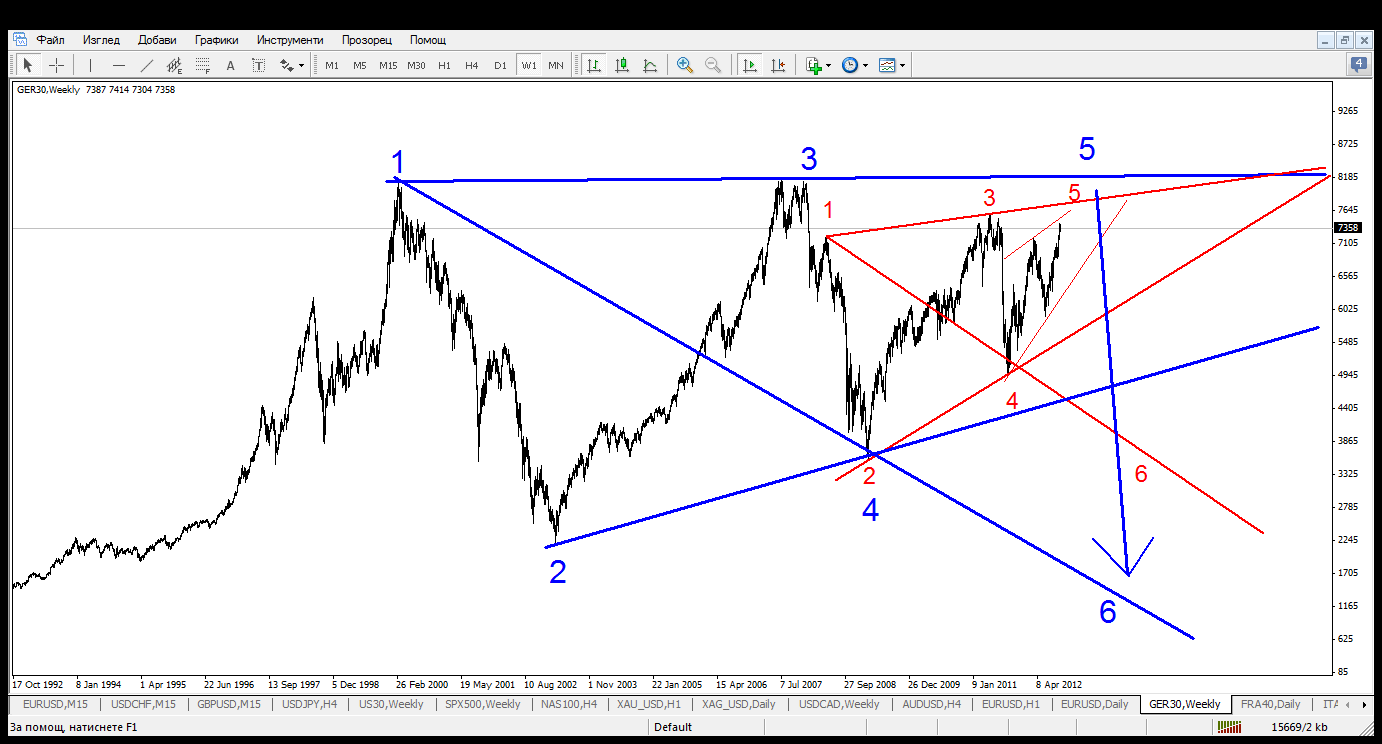The width and height of the screenshot is (1382, 744).
Task: Open the chart templates menu
Action: point(887,65)
